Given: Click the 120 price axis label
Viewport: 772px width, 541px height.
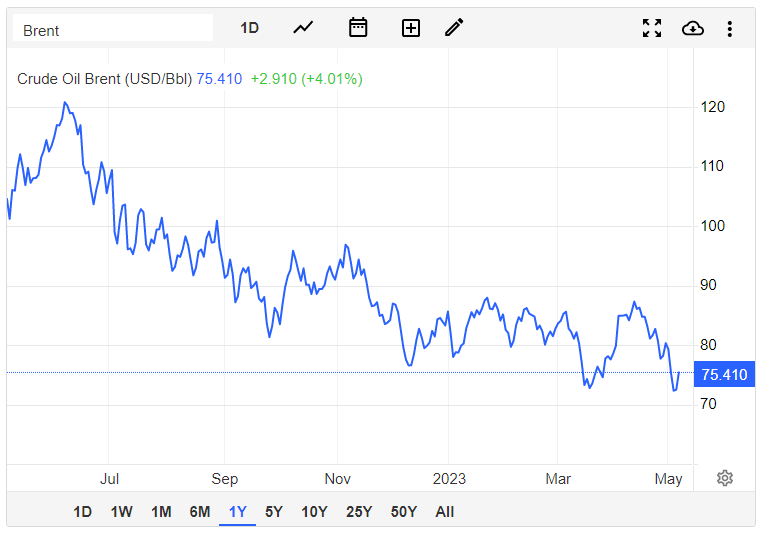Looking at the screenshot, I should pos(712,107).
